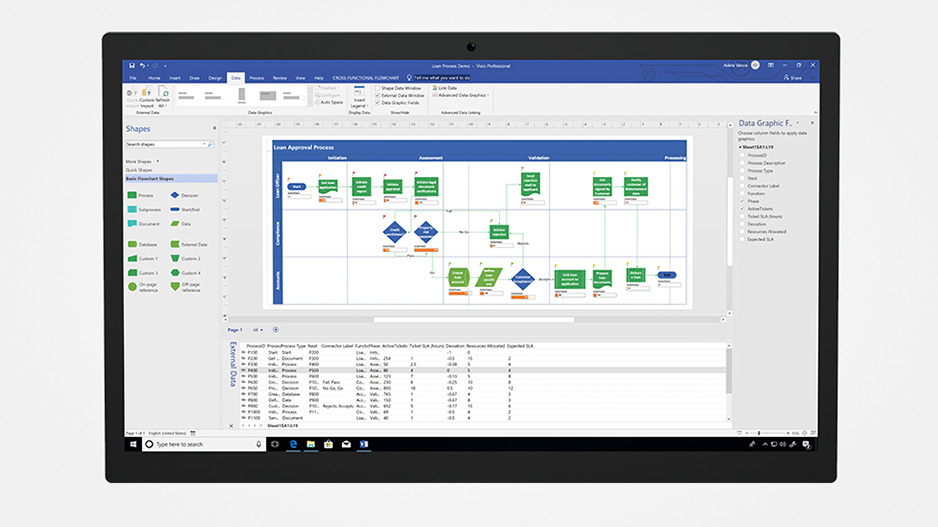938x527 pixels.
Task: Expand the More Shapes menu
Action: pos(141,161)
